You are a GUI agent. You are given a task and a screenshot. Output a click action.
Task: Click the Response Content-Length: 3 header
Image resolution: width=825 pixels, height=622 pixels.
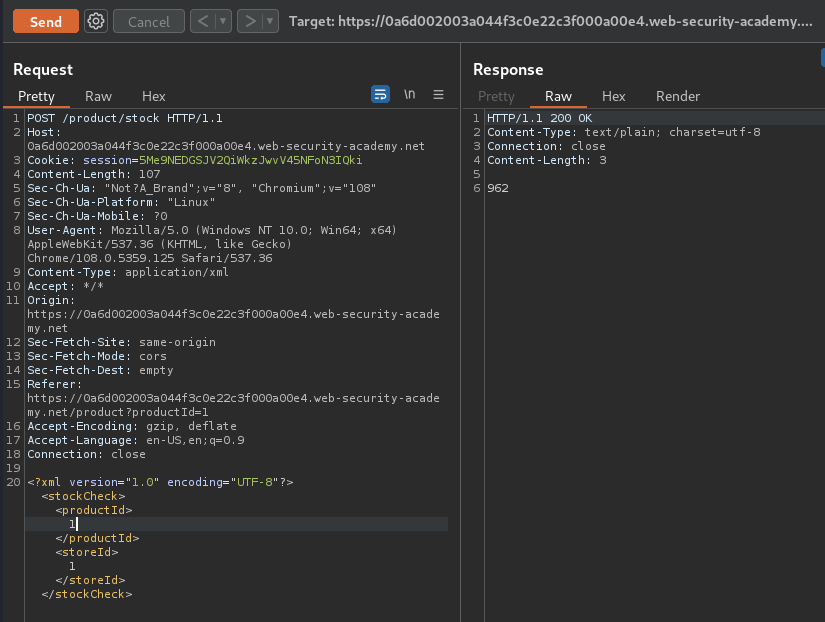tap(547, 160)
